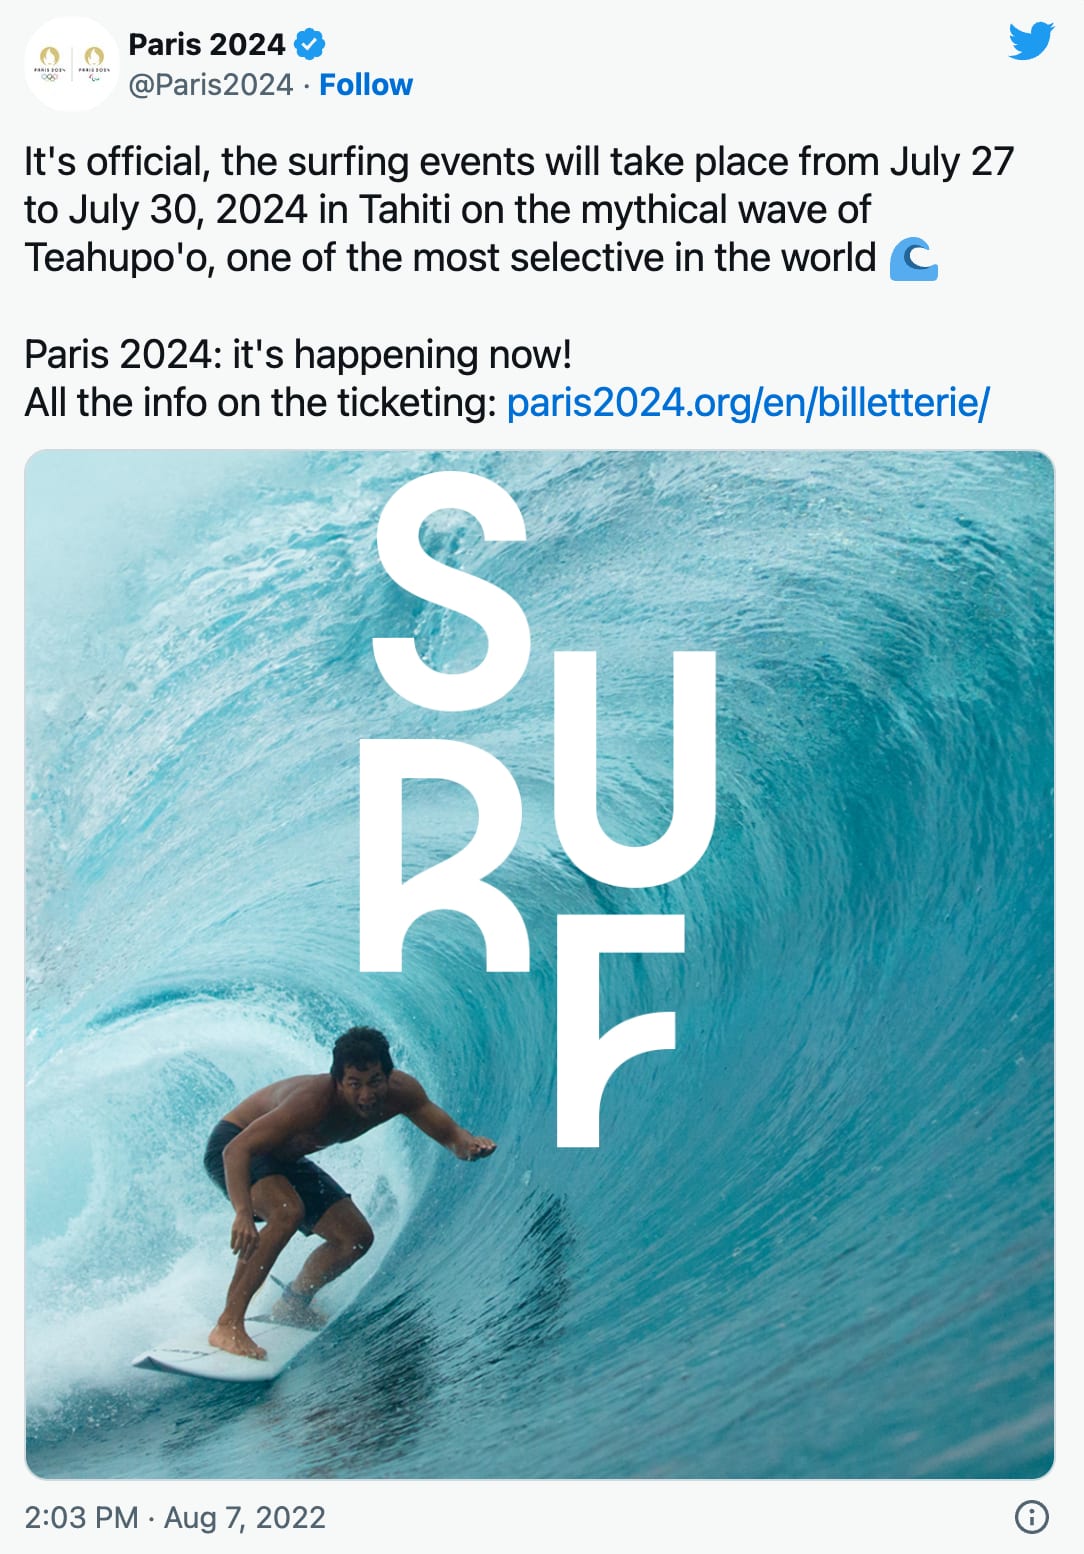Click the @Paris2024 handle

[211, 85]
